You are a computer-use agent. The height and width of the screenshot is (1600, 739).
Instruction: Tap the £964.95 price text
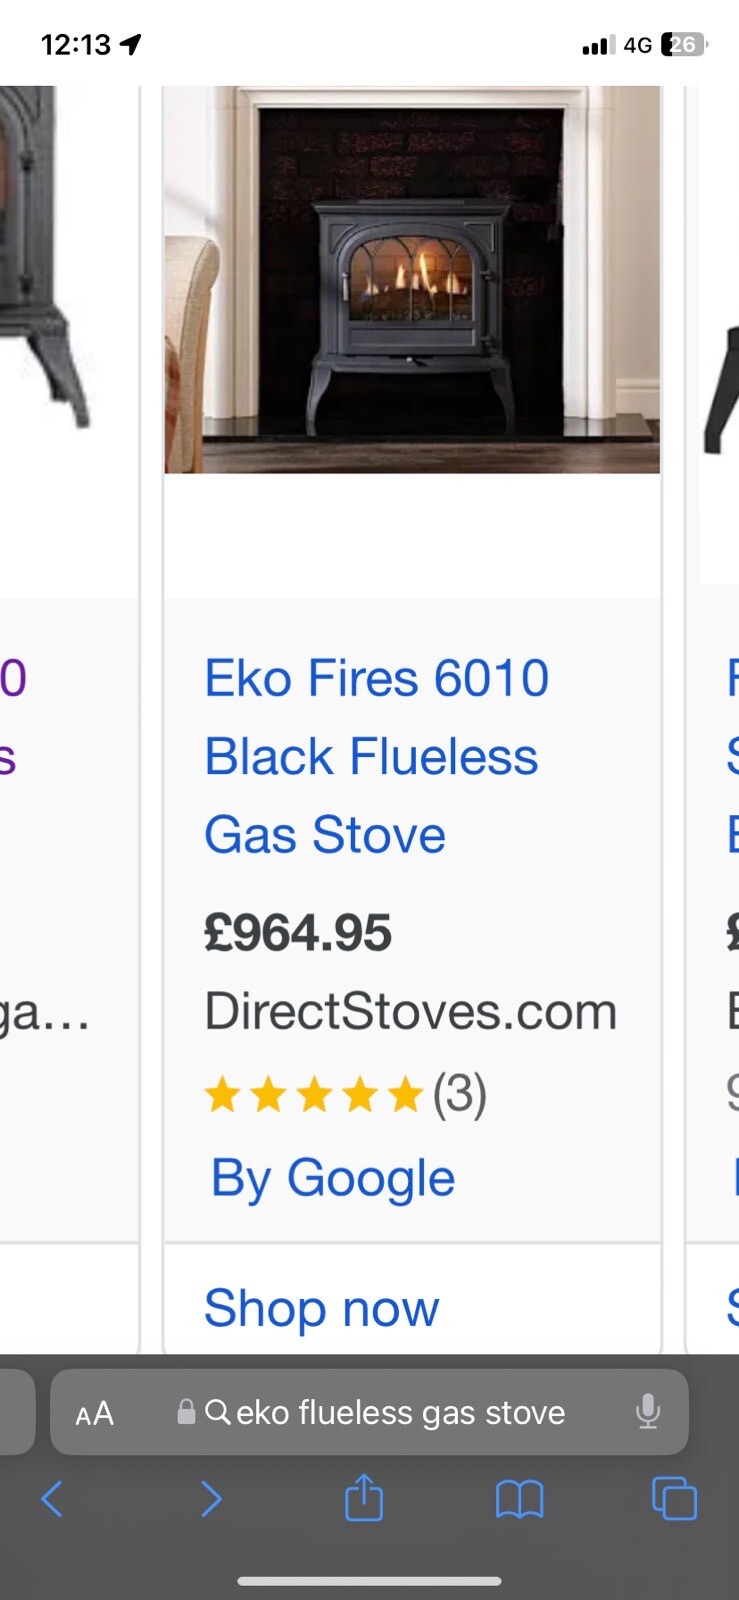click(x=297, y=931)
